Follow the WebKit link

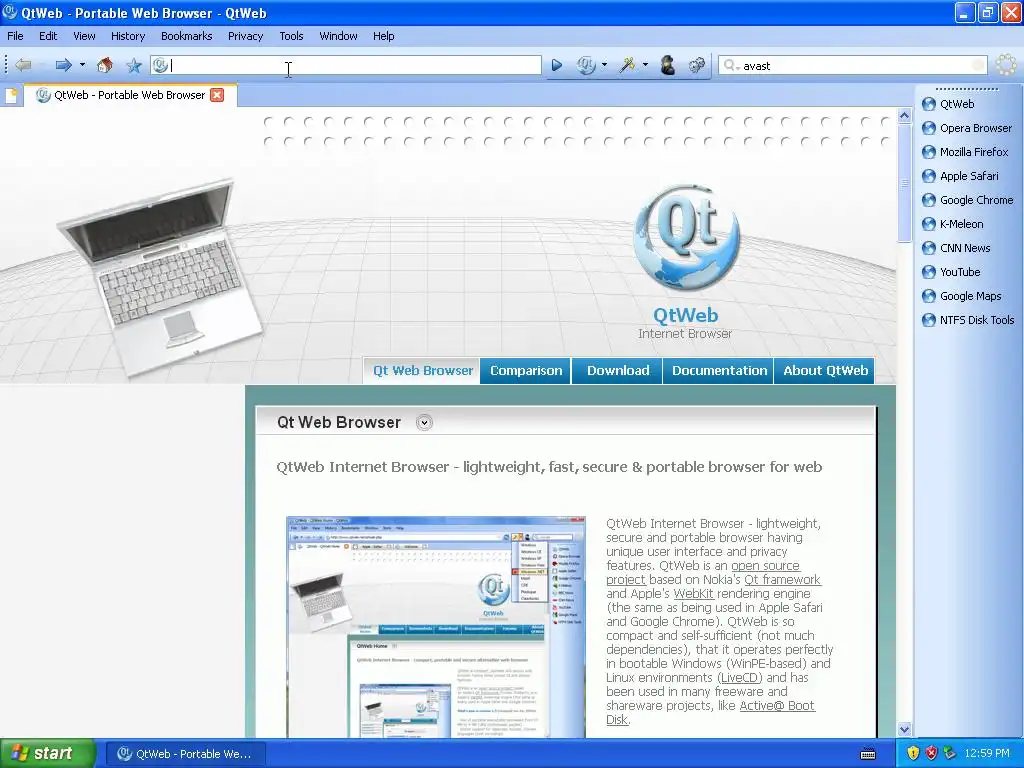coord(693,594)
